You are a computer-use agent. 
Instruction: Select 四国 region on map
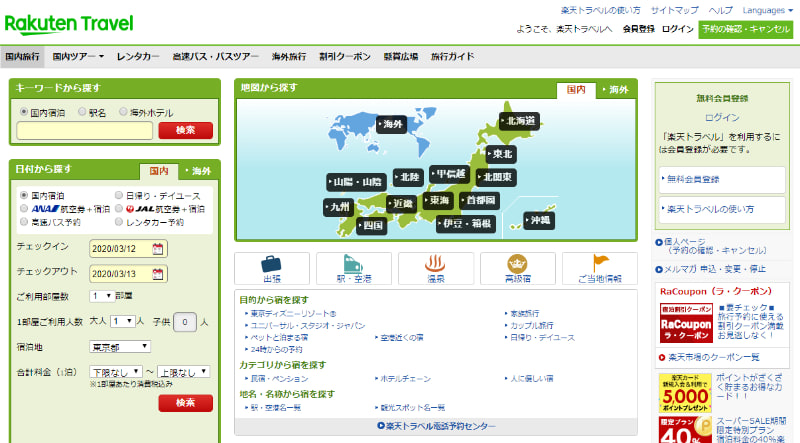click(371, 225)
